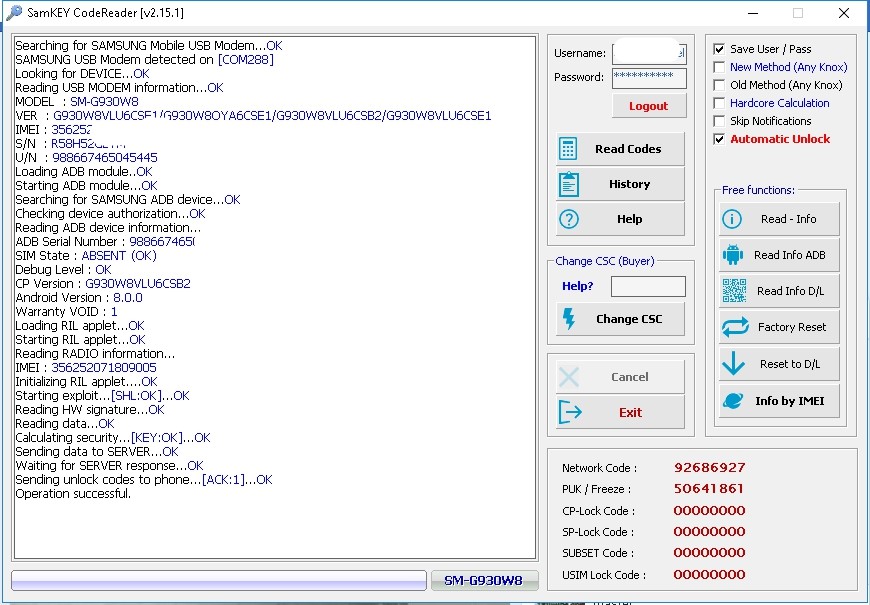Click the USIM Lock Code value
Screen dimensions: 870x605
click(710, 574)
